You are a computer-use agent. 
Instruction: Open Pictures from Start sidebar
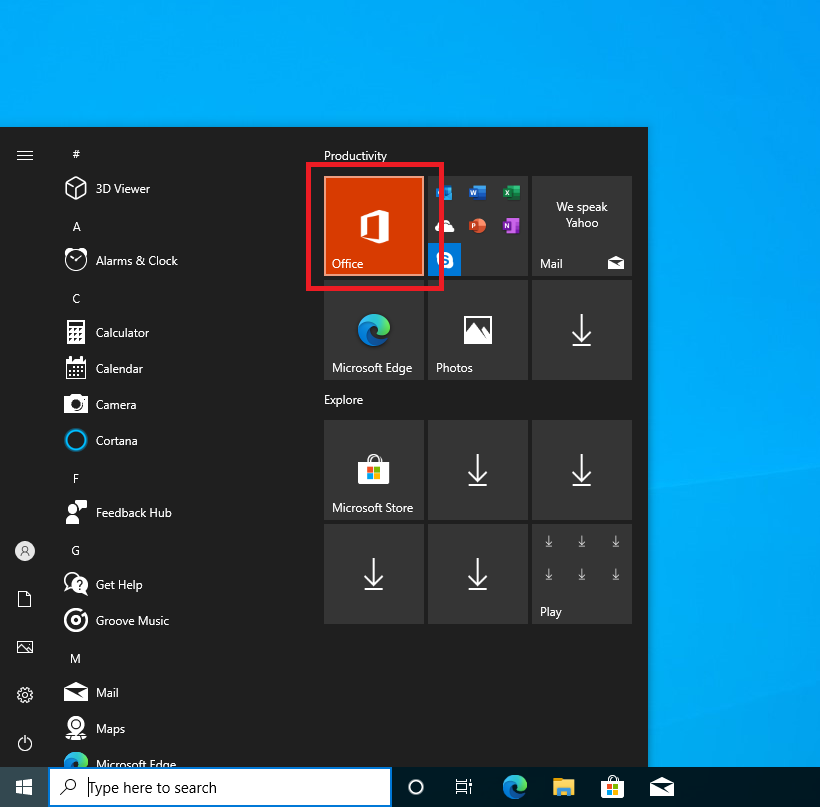point(25,647)
